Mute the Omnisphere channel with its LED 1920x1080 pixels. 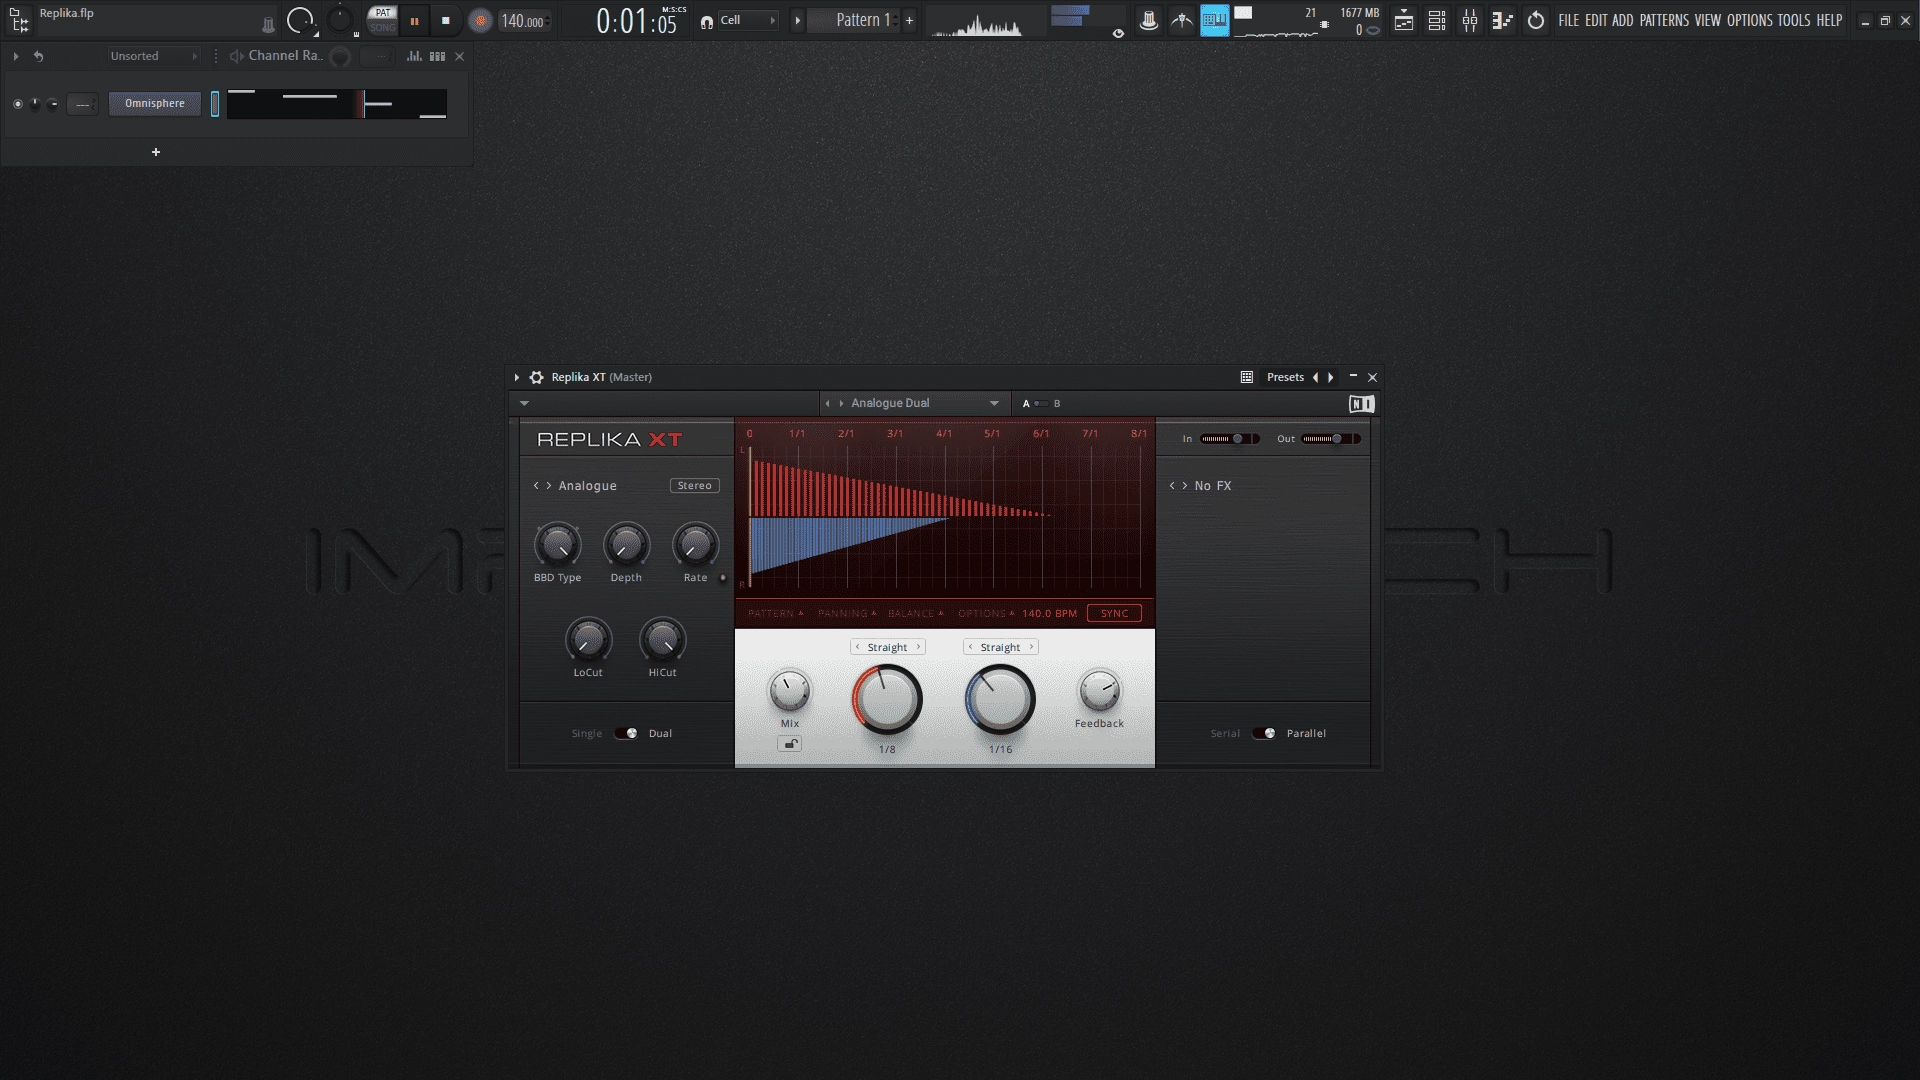click(x=17, y=104)
